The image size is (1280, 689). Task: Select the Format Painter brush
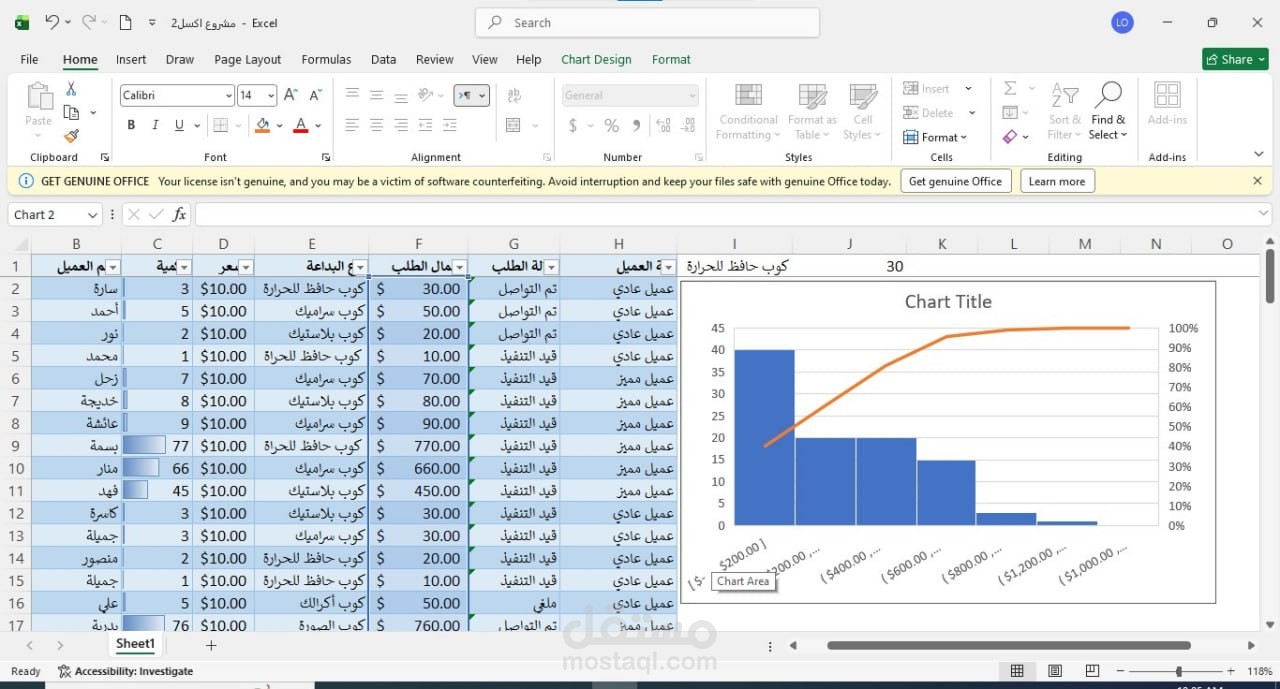(x=71, y=136)
